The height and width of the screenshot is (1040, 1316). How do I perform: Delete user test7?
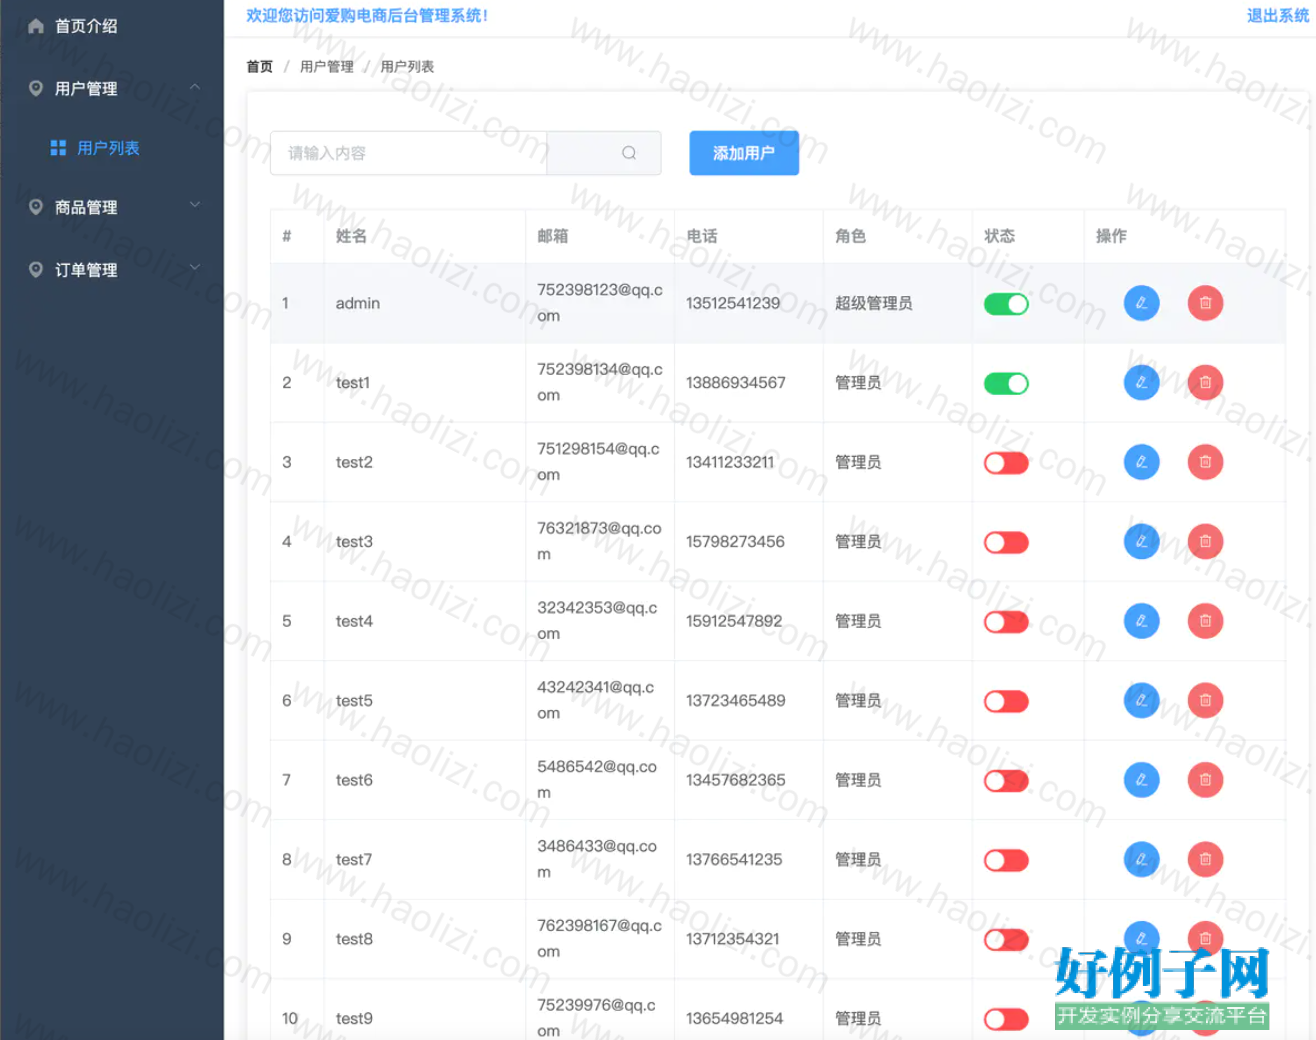[1205, 859]
